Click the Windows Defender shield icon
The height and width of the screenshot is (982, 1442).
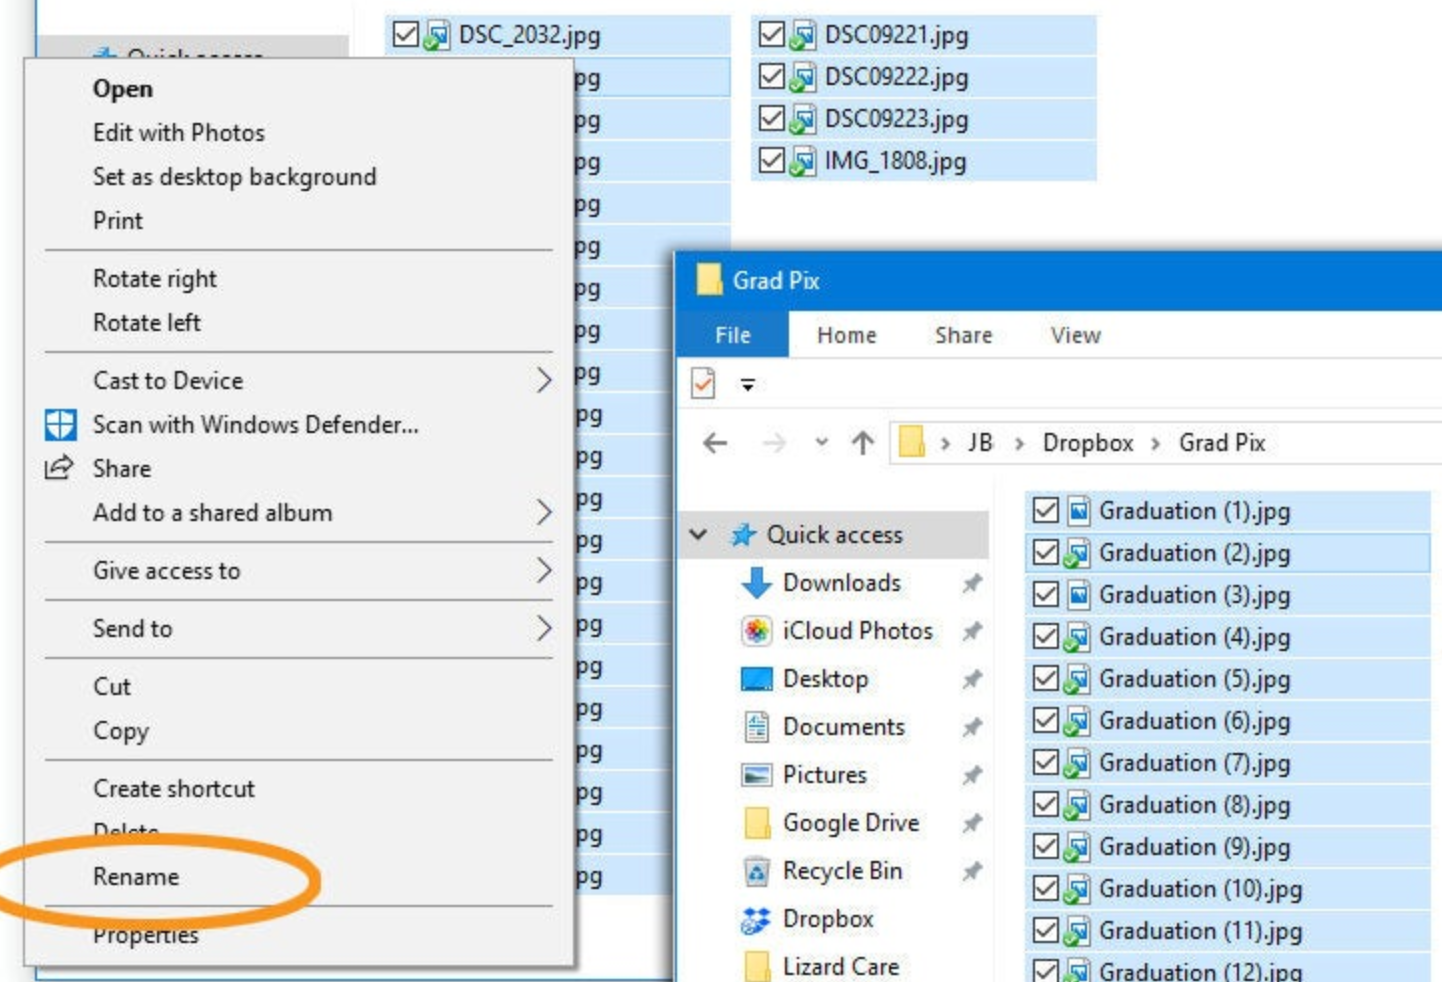pyautogui.click(x=63, y=424)
